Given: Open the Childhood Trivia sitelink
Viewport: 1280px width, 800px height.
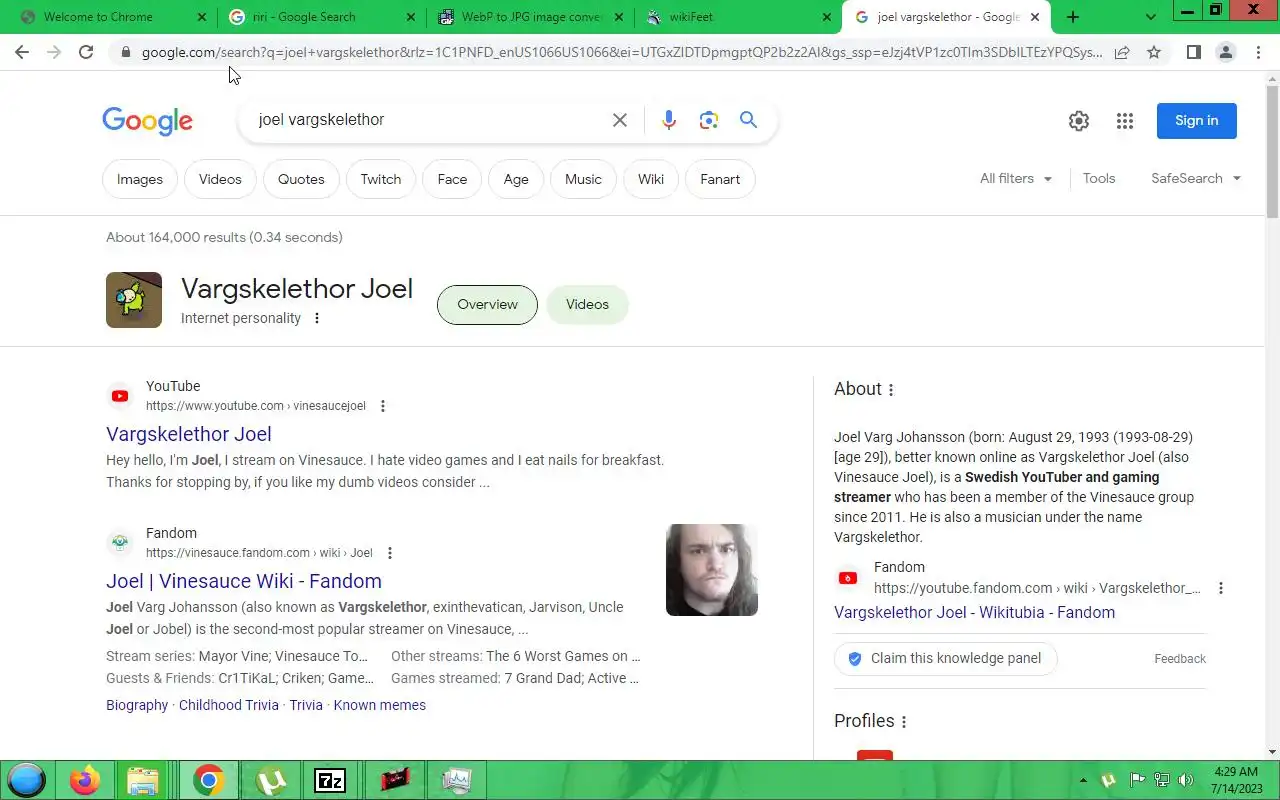Looking at the screenshot, I should (x=229, y=705).
